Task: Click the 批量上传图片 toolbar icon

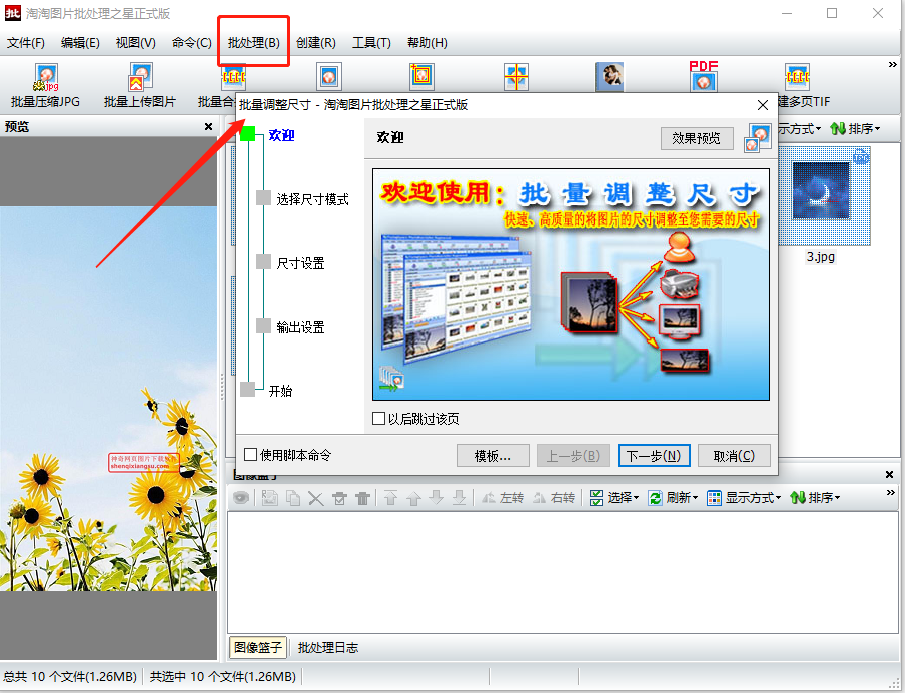Action: [140, 77]
